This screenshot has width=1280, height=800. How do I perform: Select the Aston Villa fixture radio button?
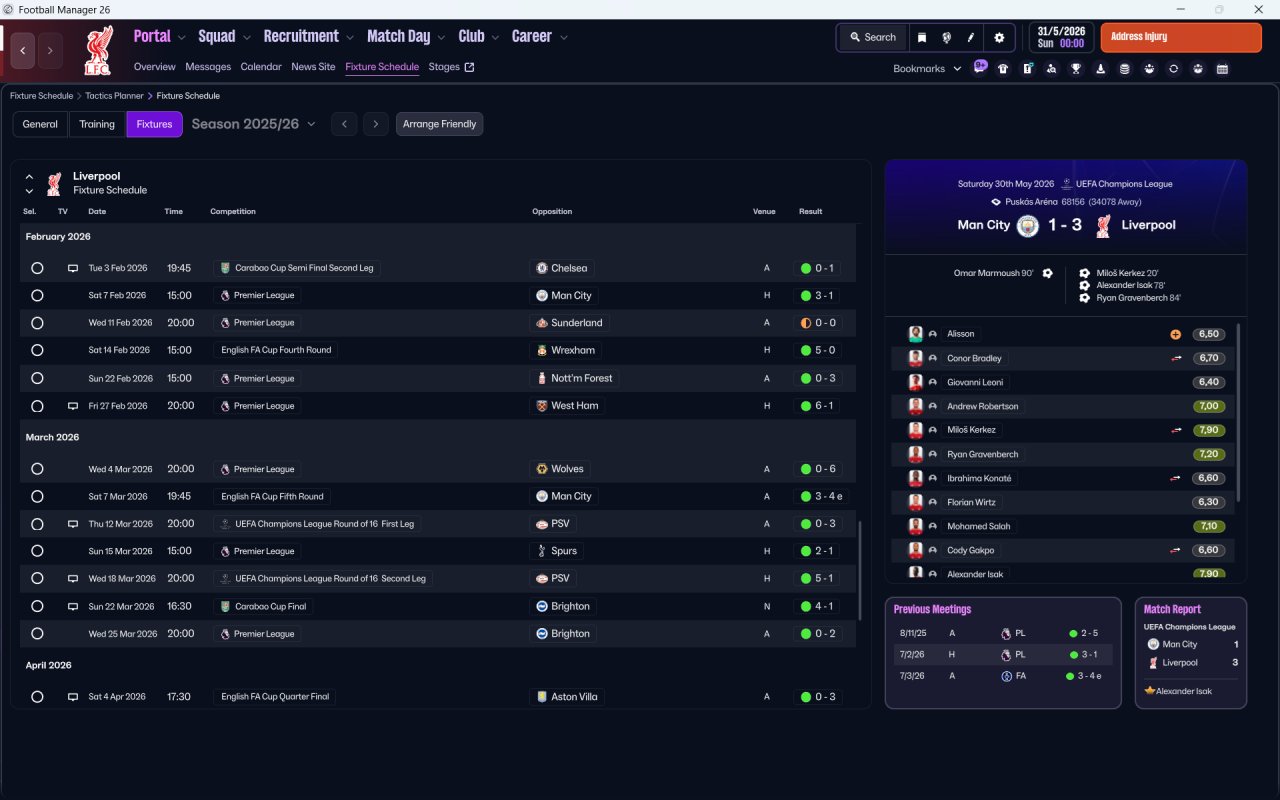(37, 697)
